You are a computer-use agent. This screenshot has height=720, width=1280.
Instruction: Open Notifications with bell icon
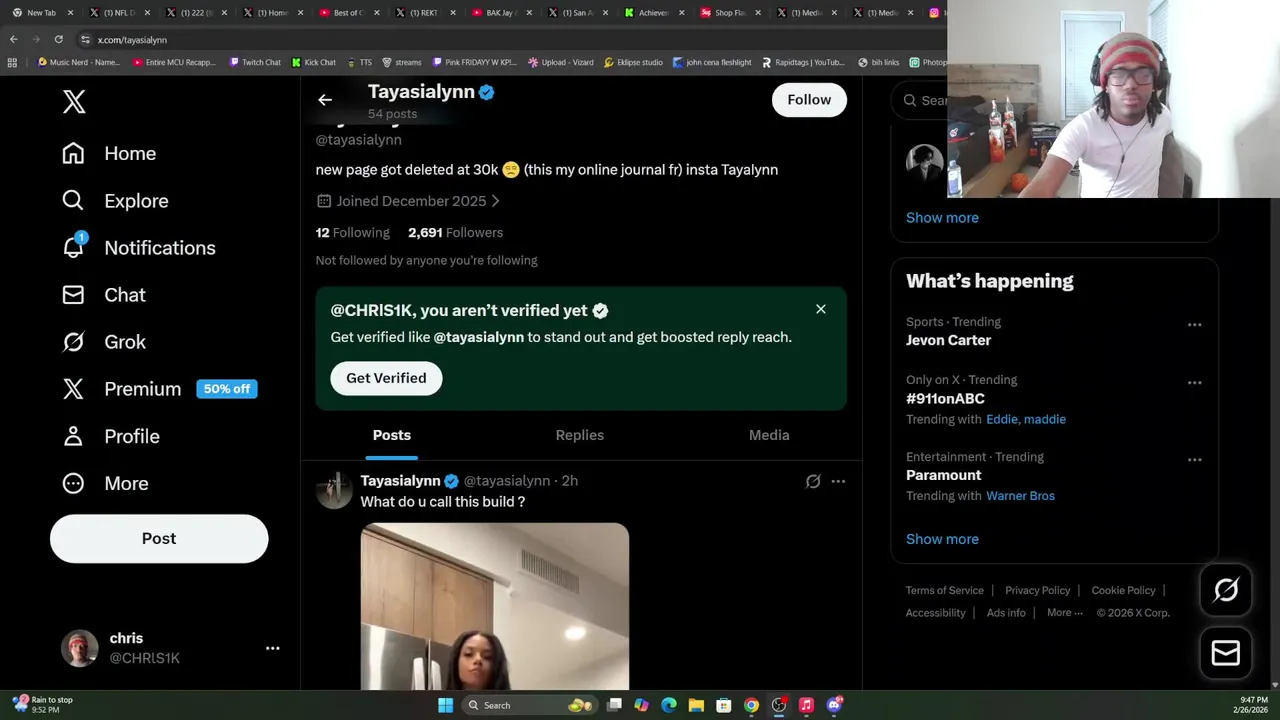[138, 247]
